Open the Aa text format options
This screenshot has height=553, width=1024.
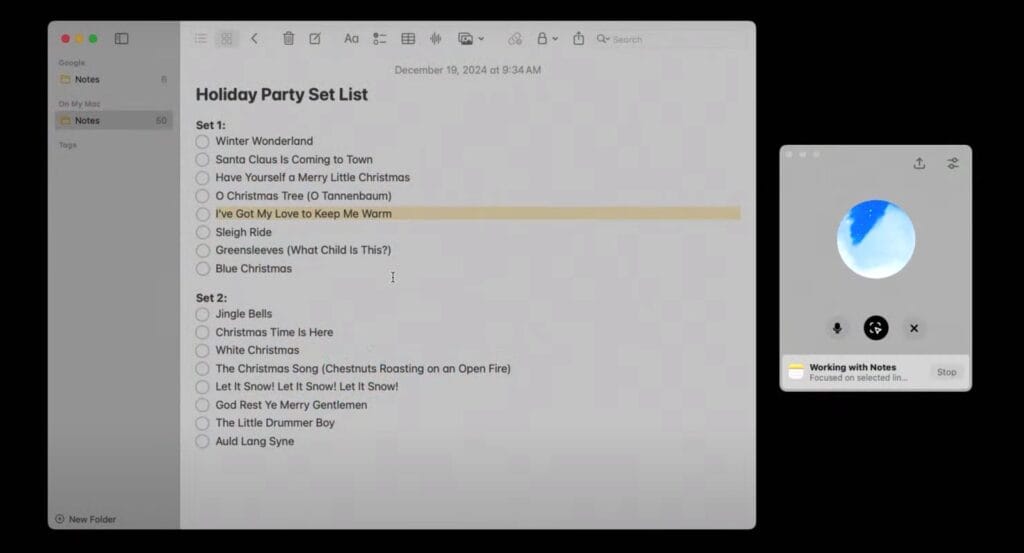click(351, 39)
